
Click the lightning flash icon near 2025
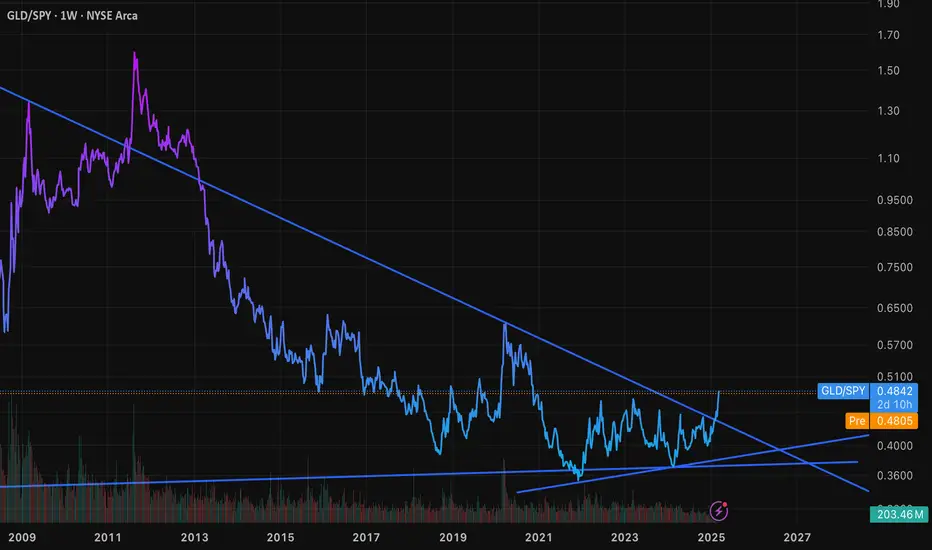click(719, 510)
